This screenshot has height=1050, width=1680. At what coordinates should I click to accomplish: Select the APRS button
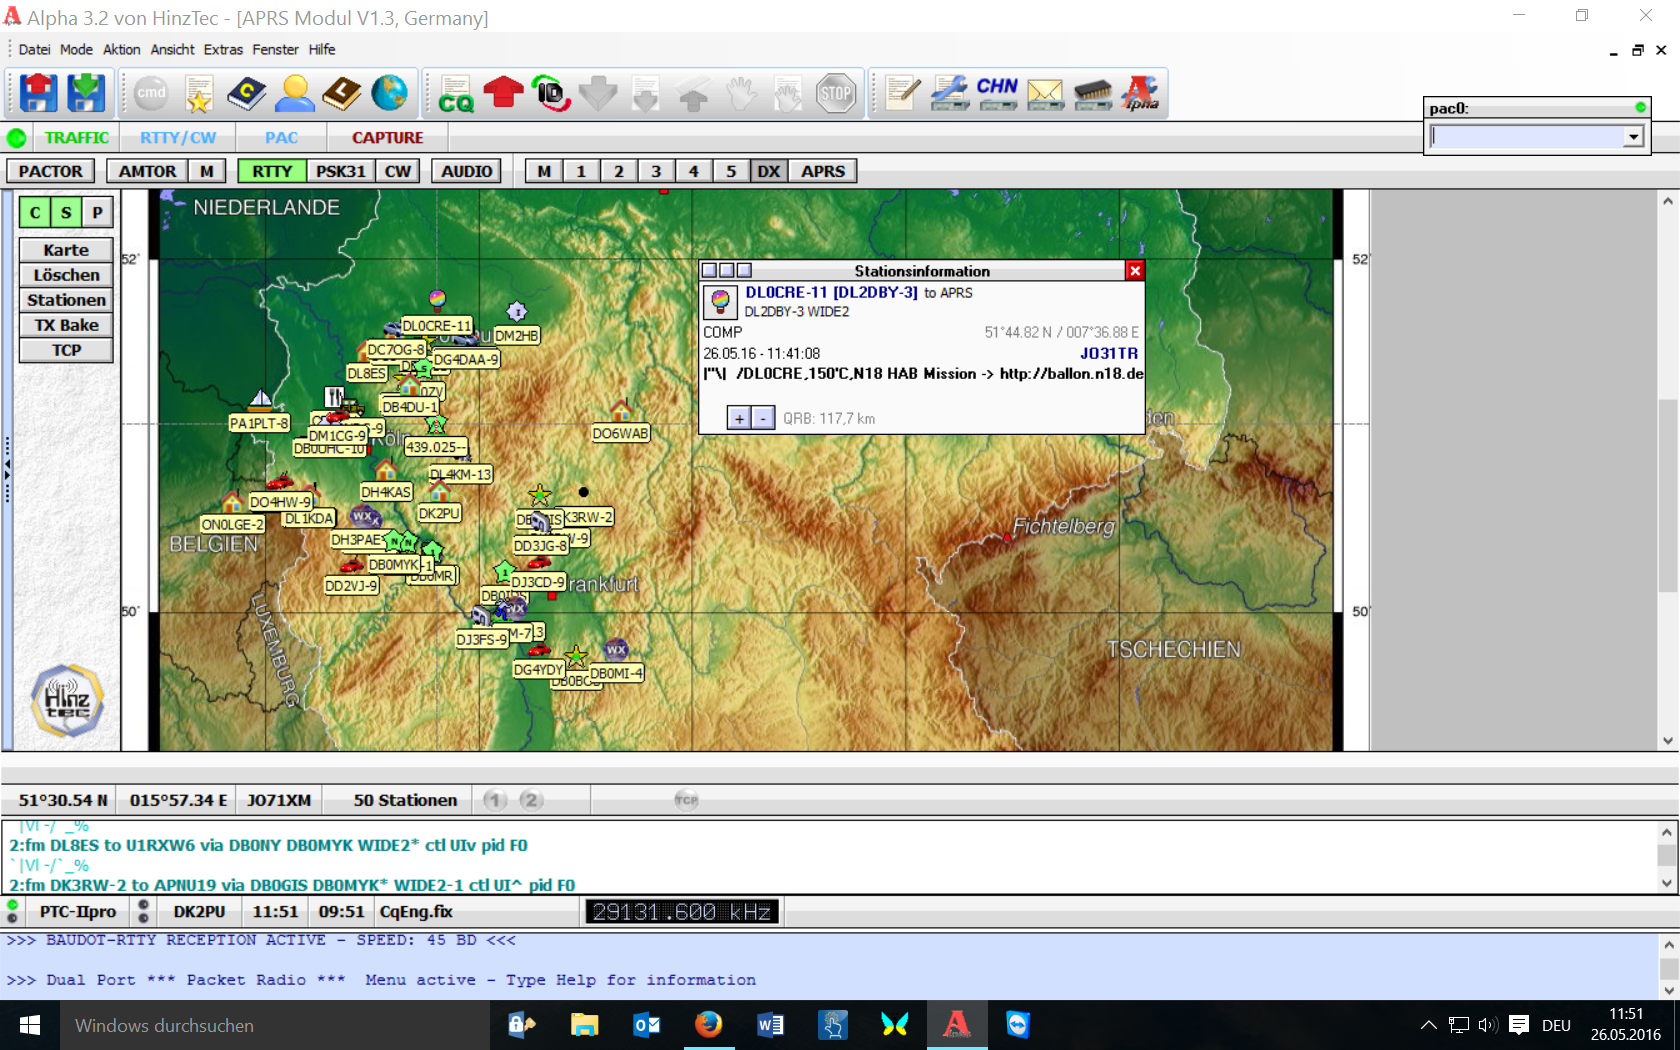pyautogui.click(x=823, y=171)
